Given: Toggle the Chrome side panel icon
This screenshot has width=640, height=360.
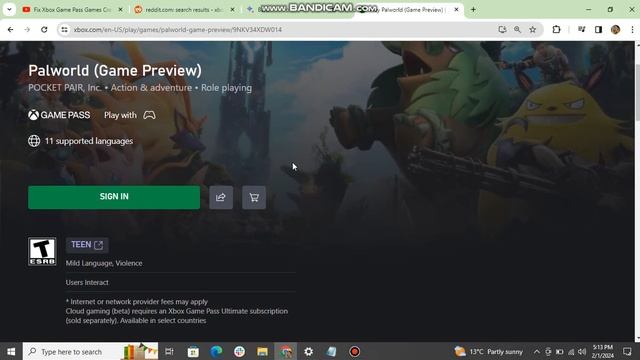Looking at the screenshot, I should pos(598,29).
